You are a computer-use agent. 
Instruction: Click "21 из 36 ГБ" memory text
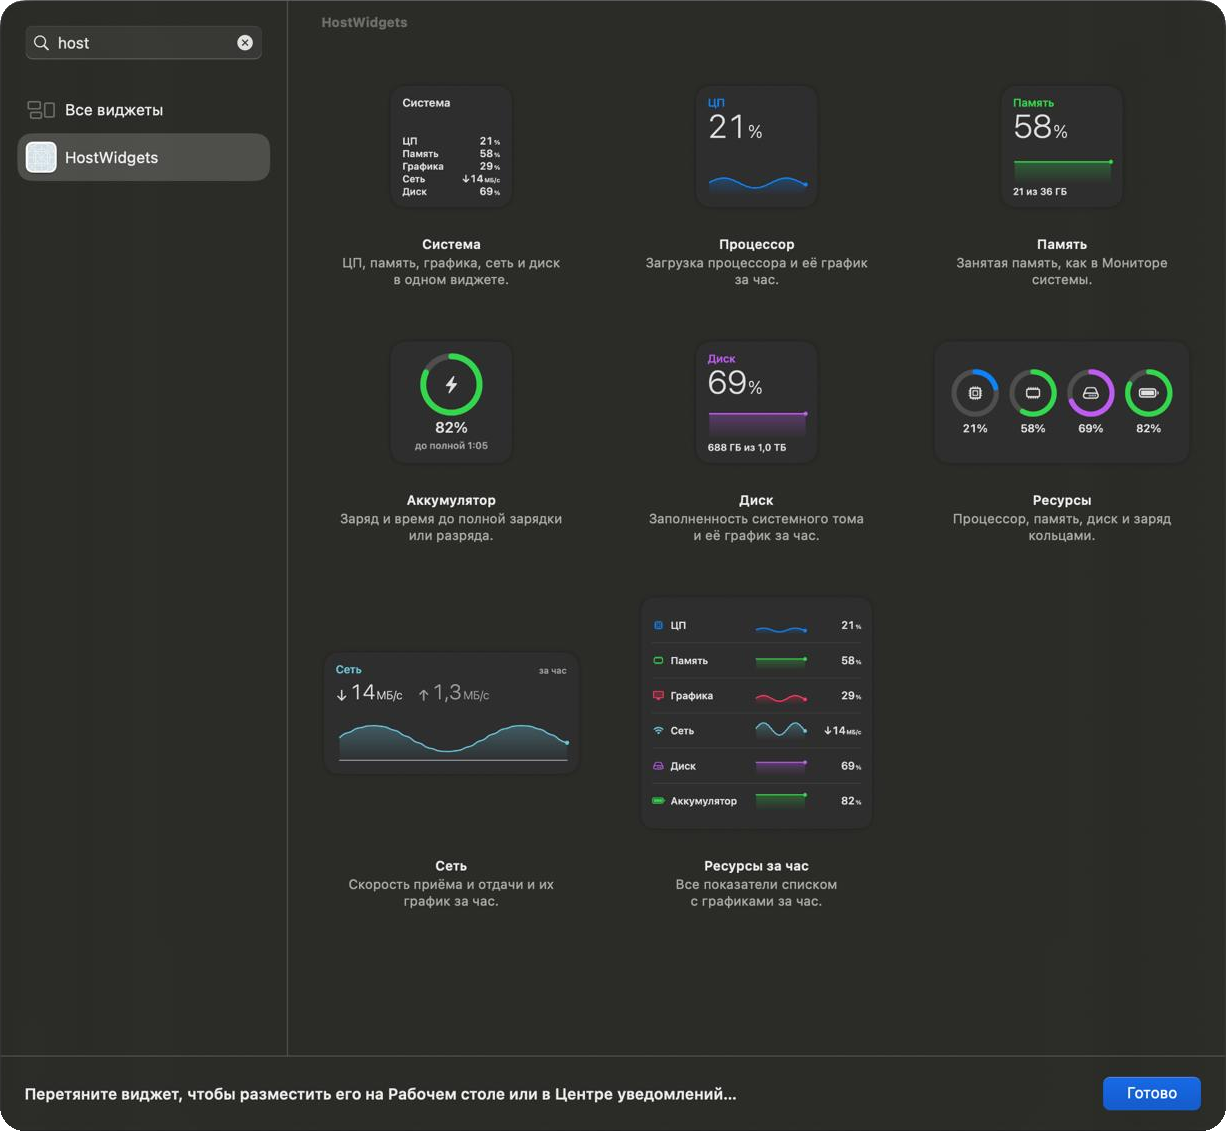point(1040,191)
